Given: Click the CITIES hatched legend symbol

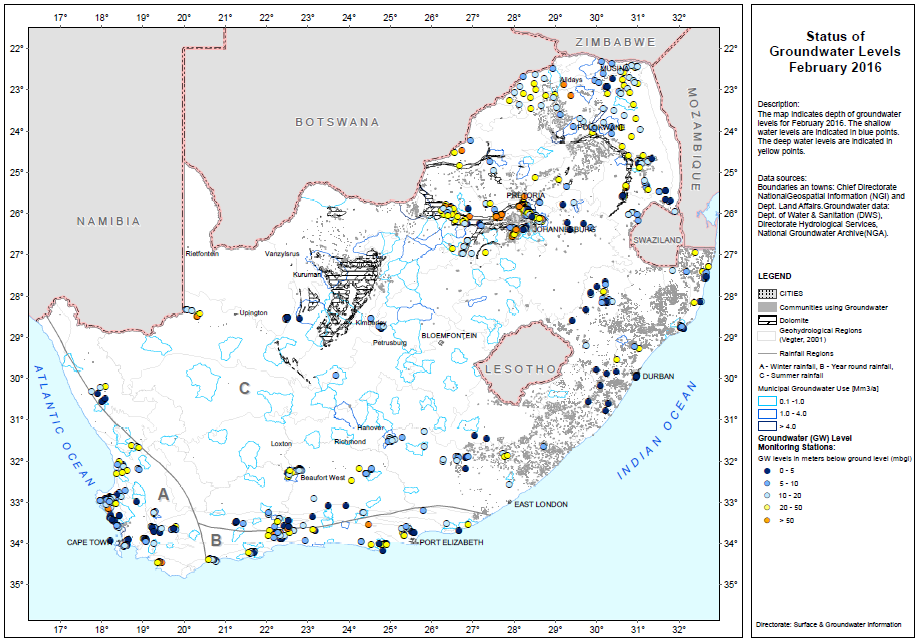Looking at the screenshot, I should 767,293.
